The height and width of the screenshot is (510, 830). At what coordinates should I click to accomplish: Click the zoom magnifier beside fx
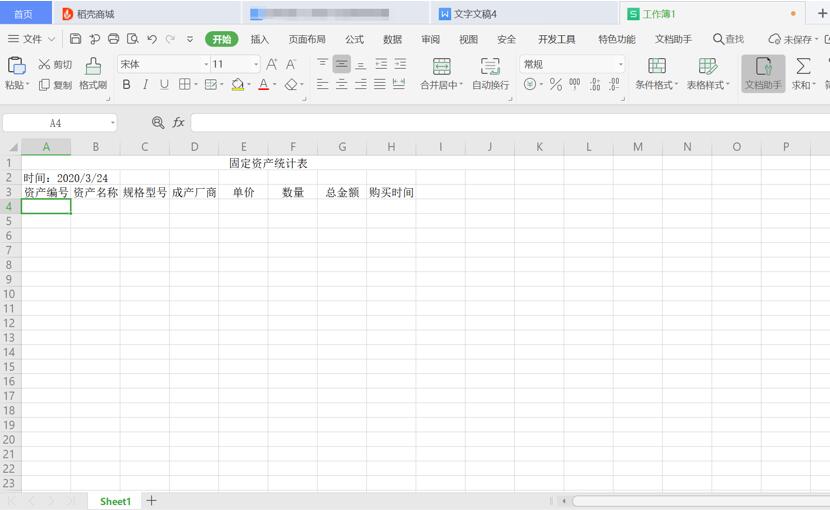click(158, 123)
